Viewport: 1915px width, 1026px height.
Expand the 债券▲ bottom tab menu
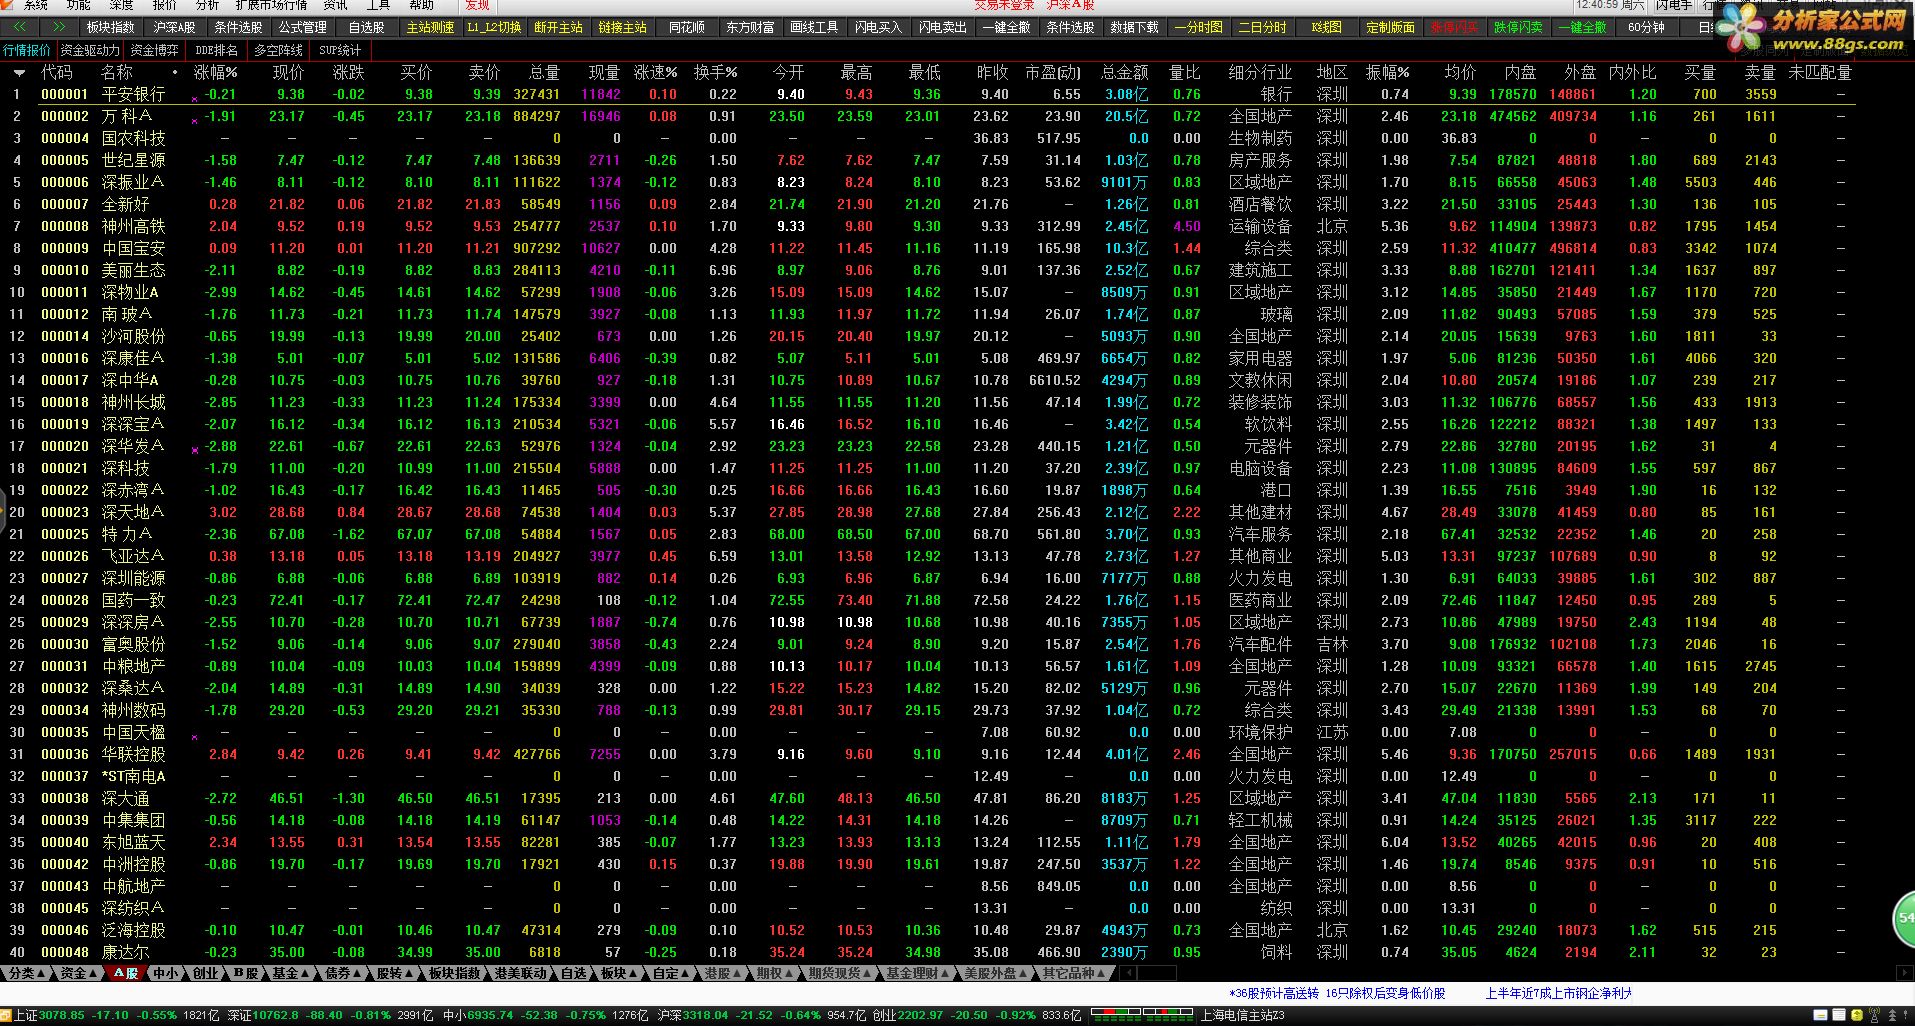(342, 973)
